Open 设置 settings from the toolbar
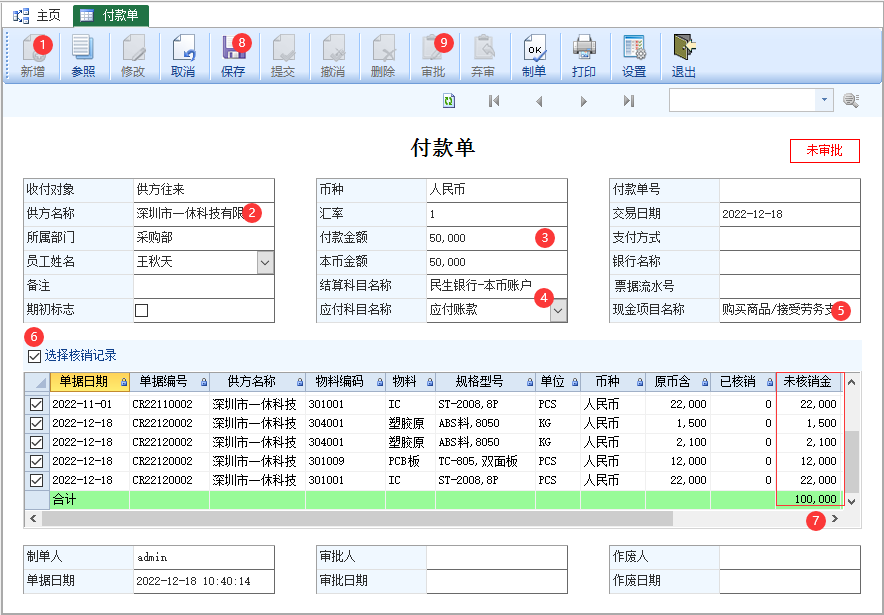 pos(634,56)
